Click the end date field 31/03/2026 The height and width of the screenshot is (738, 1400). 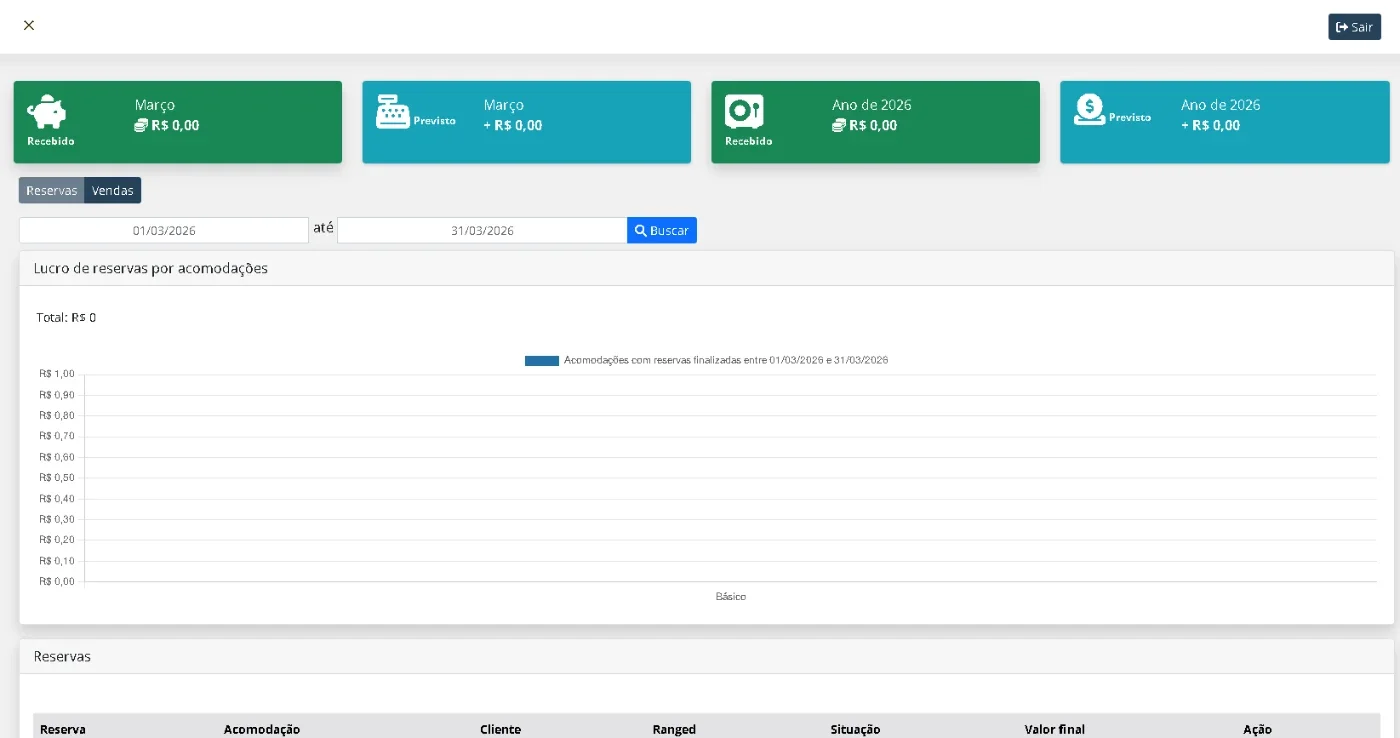(482, 230)
